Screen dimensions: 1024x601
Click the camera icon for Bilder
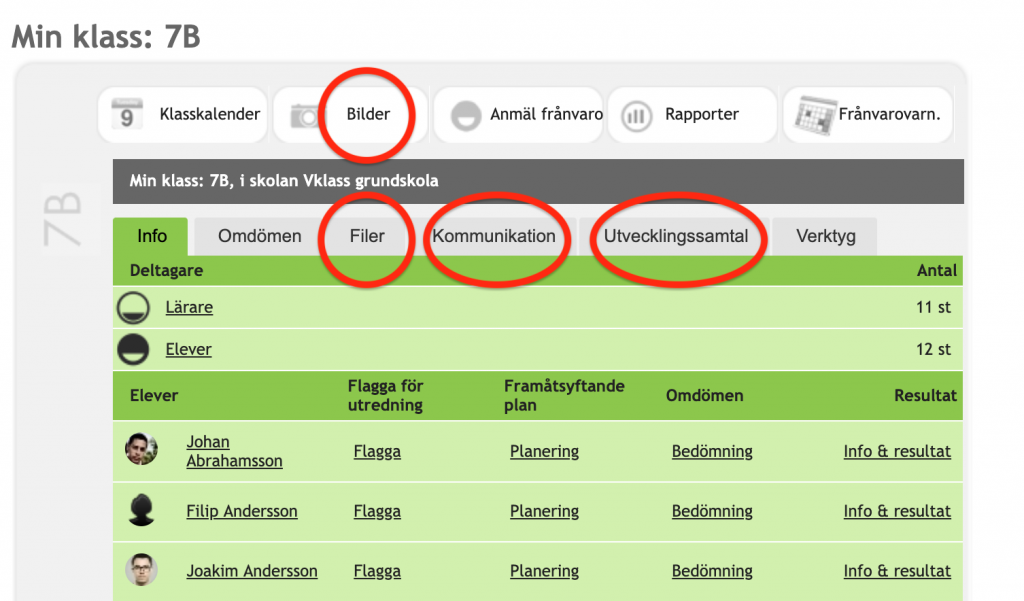point(304,116)
